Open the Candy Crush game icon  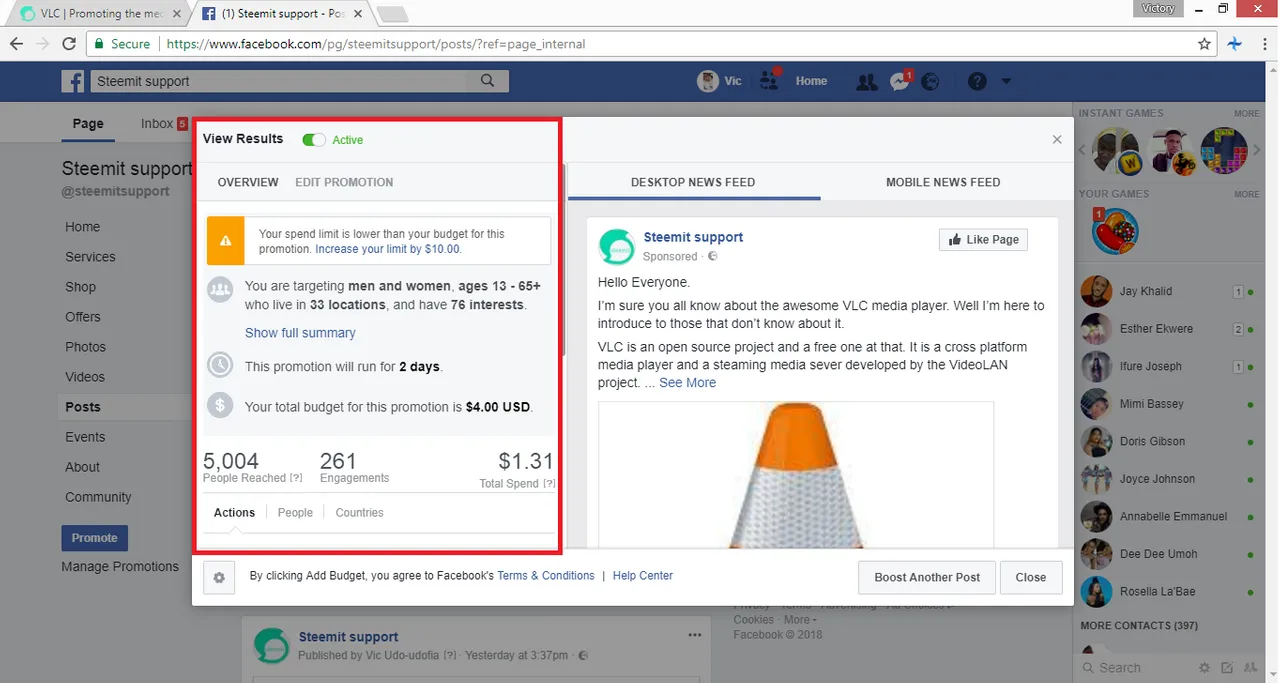click(1115, 231)
